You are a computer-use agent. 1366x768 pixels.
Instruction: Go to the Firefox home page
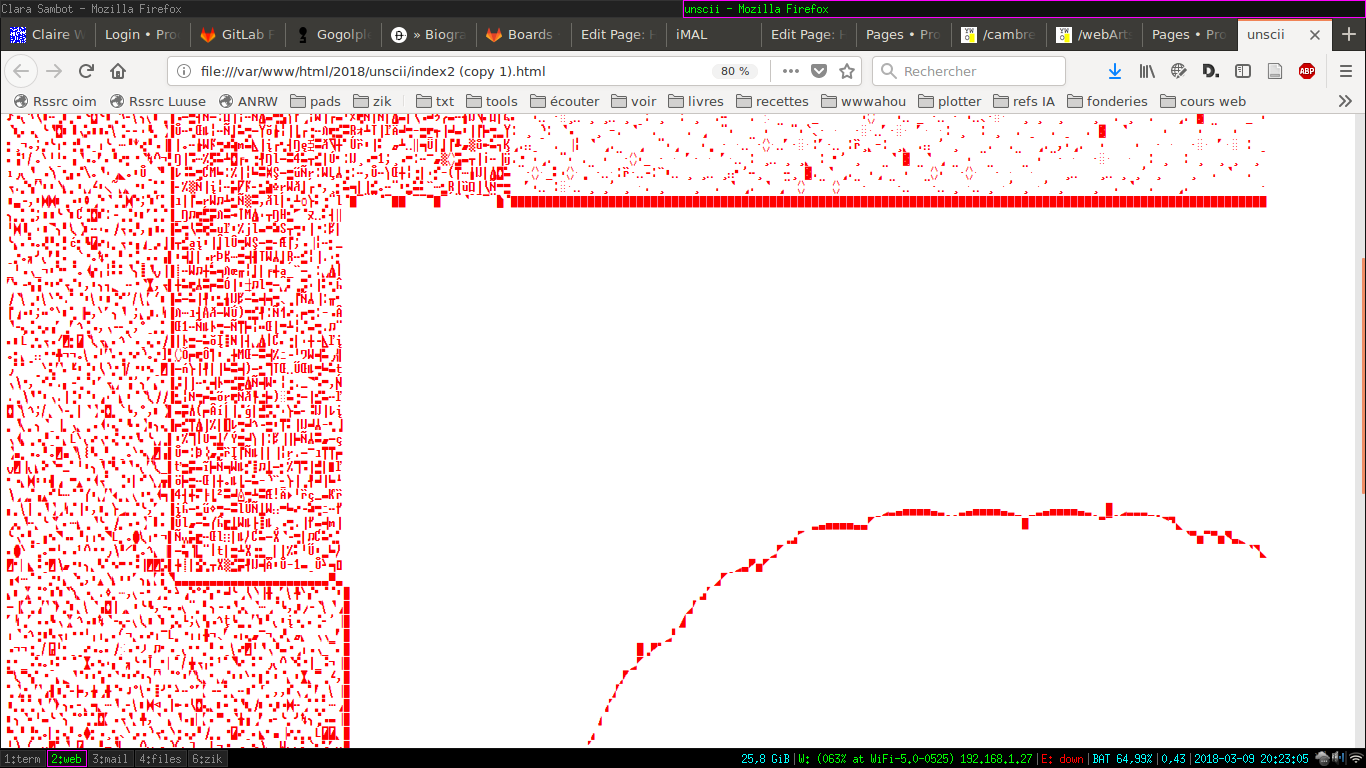point(118,71)
